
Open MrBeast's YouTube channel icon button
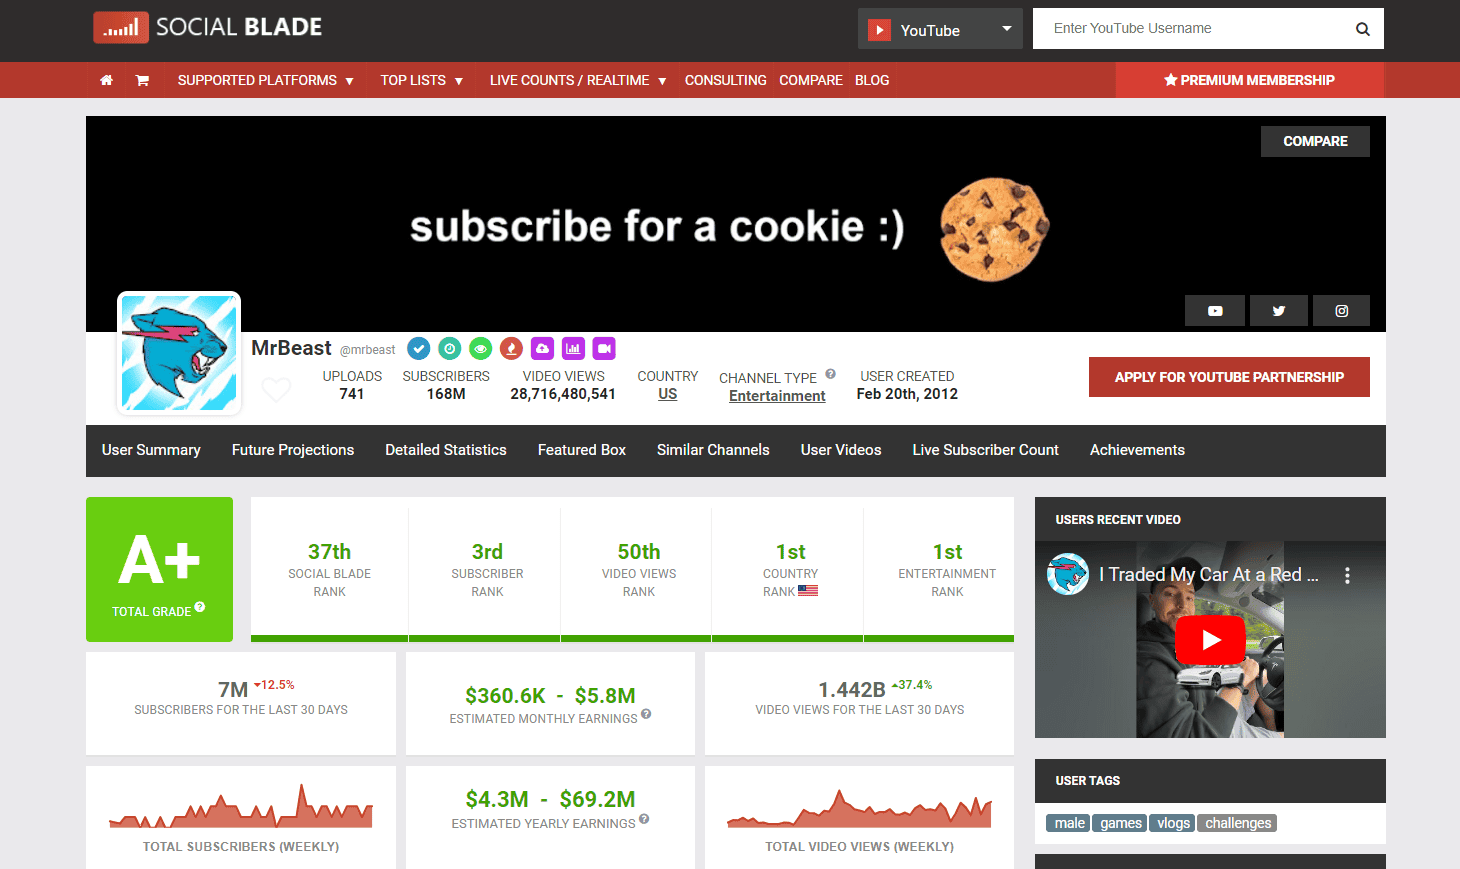tap(1215, 311)
